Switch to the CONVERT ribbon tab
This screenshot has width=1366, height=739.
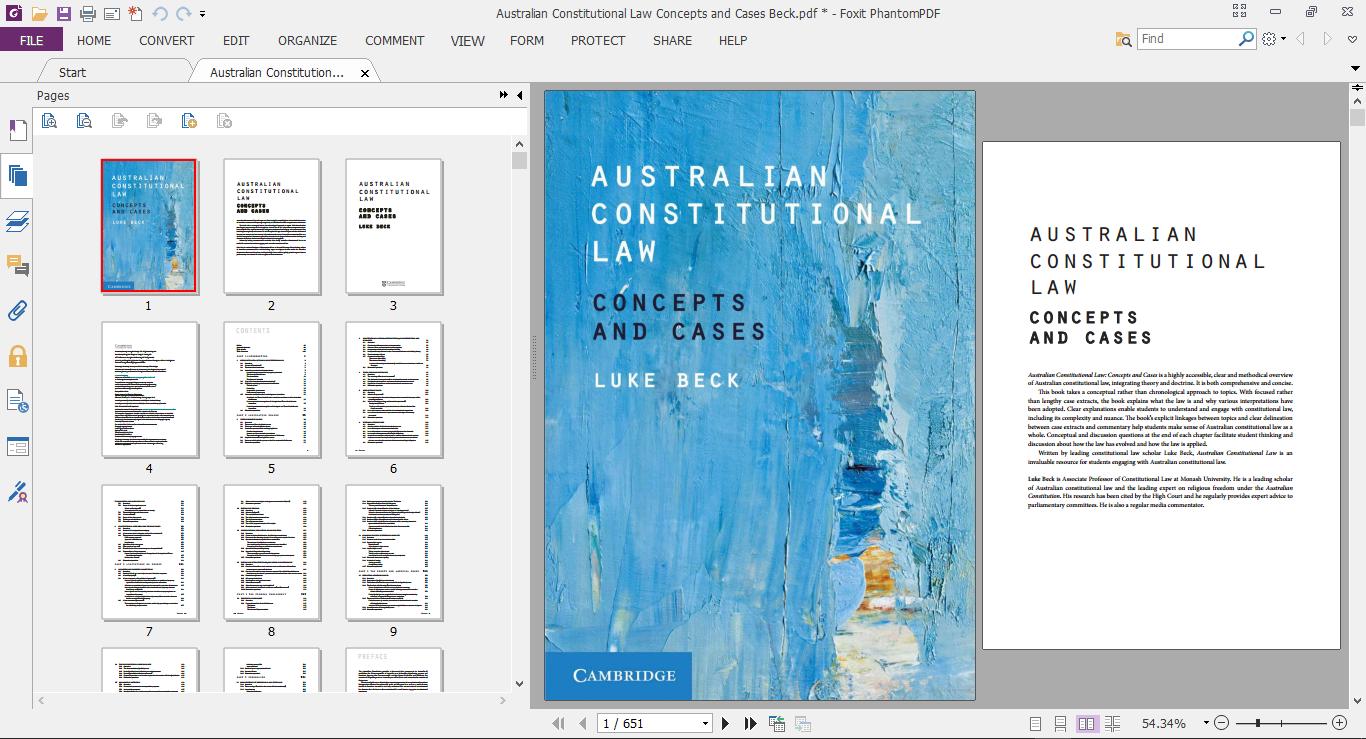(167, 40)
